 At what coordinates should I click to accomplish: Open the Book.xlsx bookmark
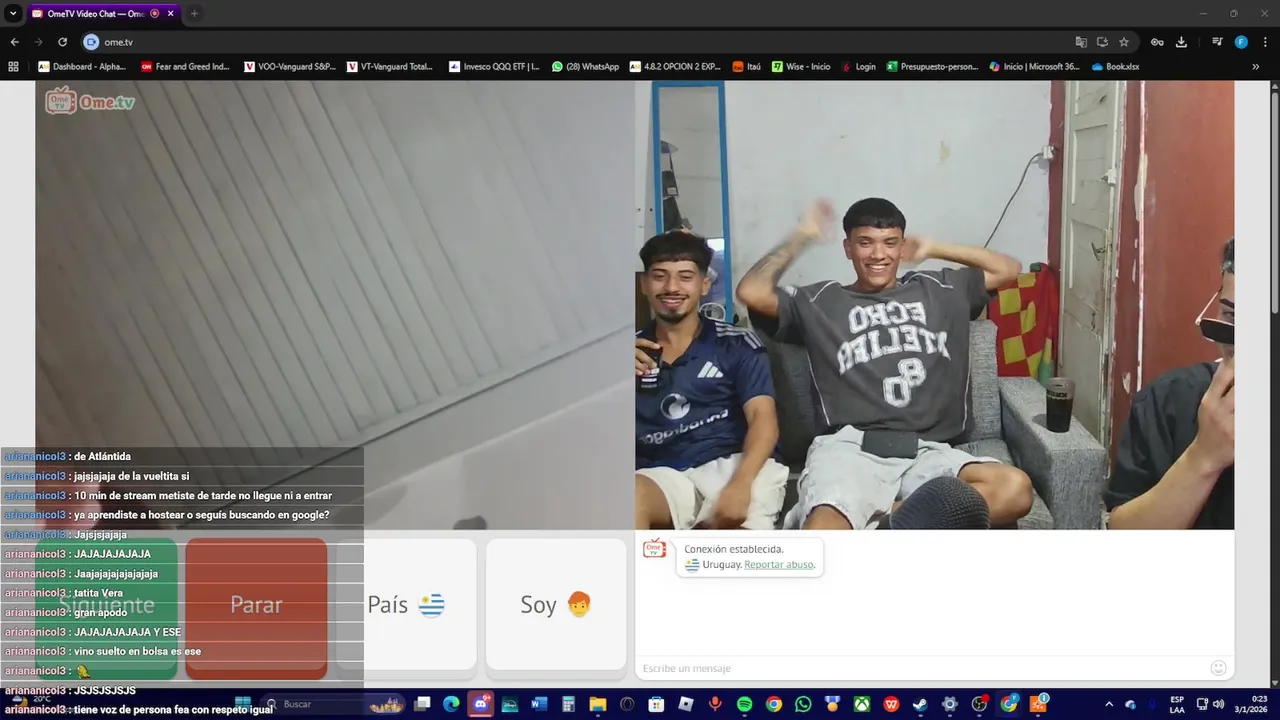tap(1115, 67)
